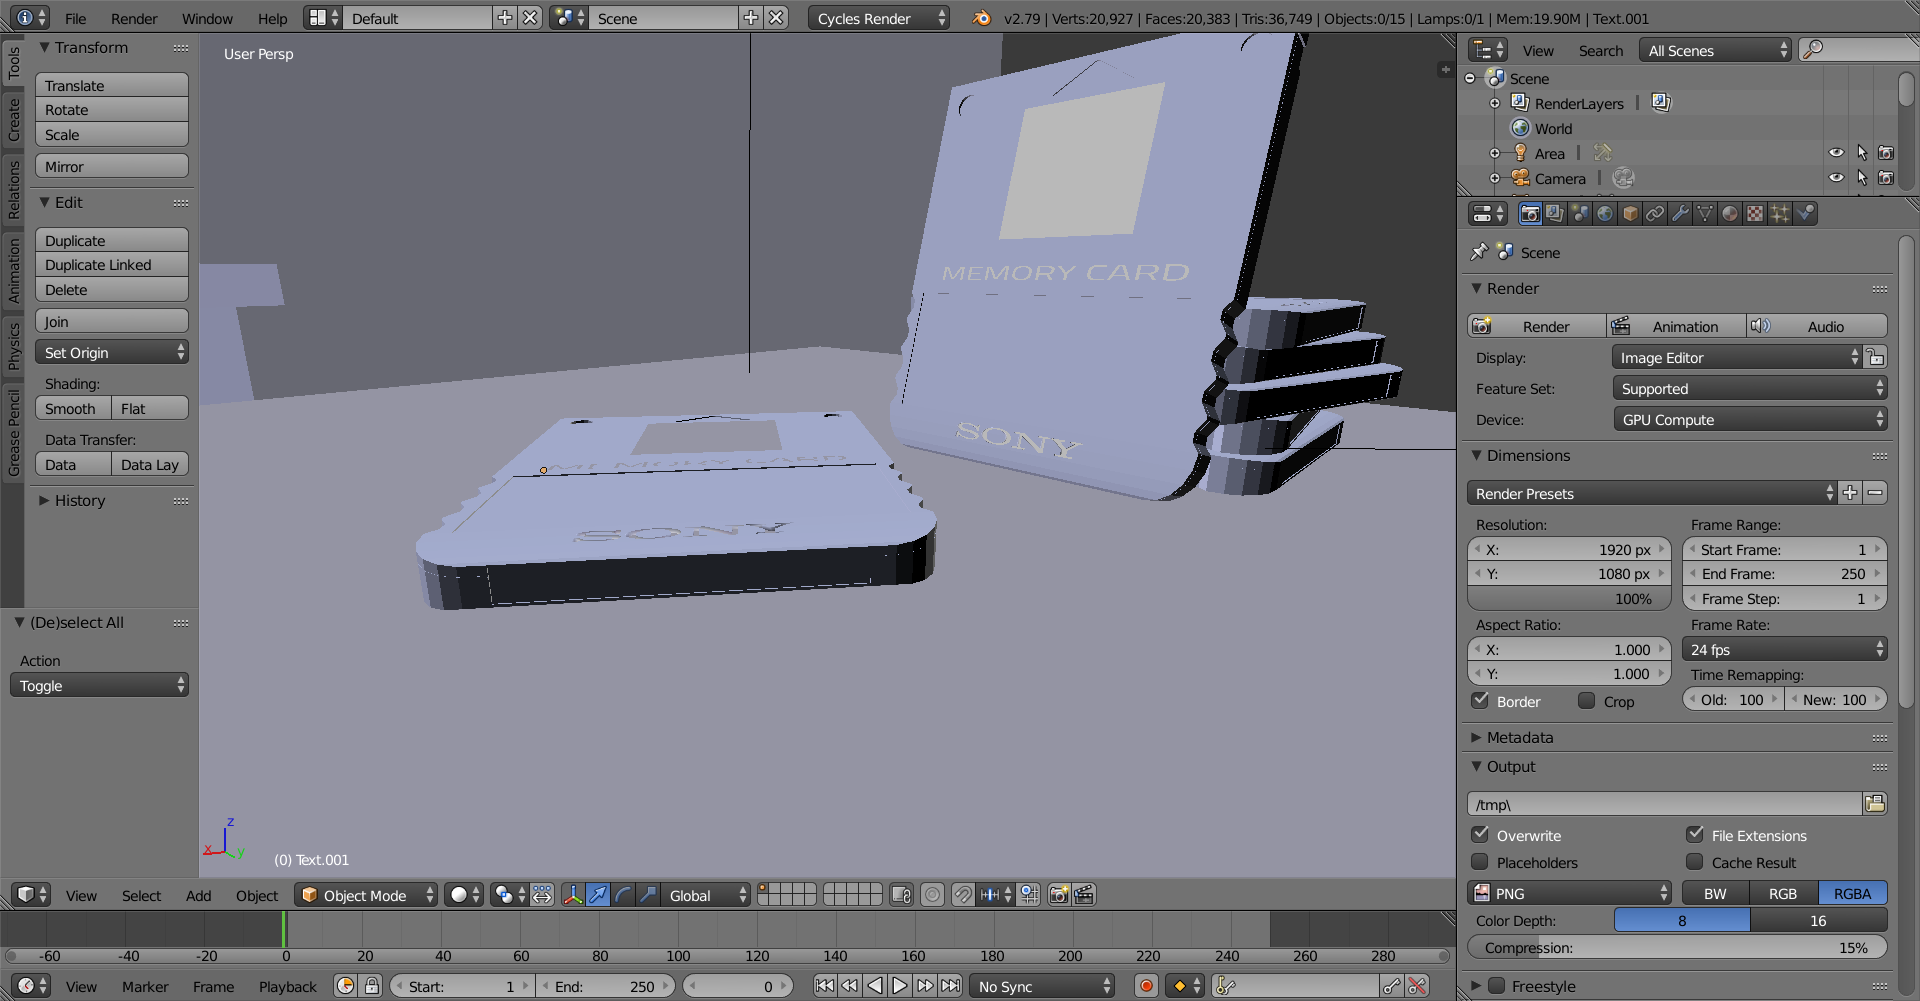Click the Translate button

(112, 85)
